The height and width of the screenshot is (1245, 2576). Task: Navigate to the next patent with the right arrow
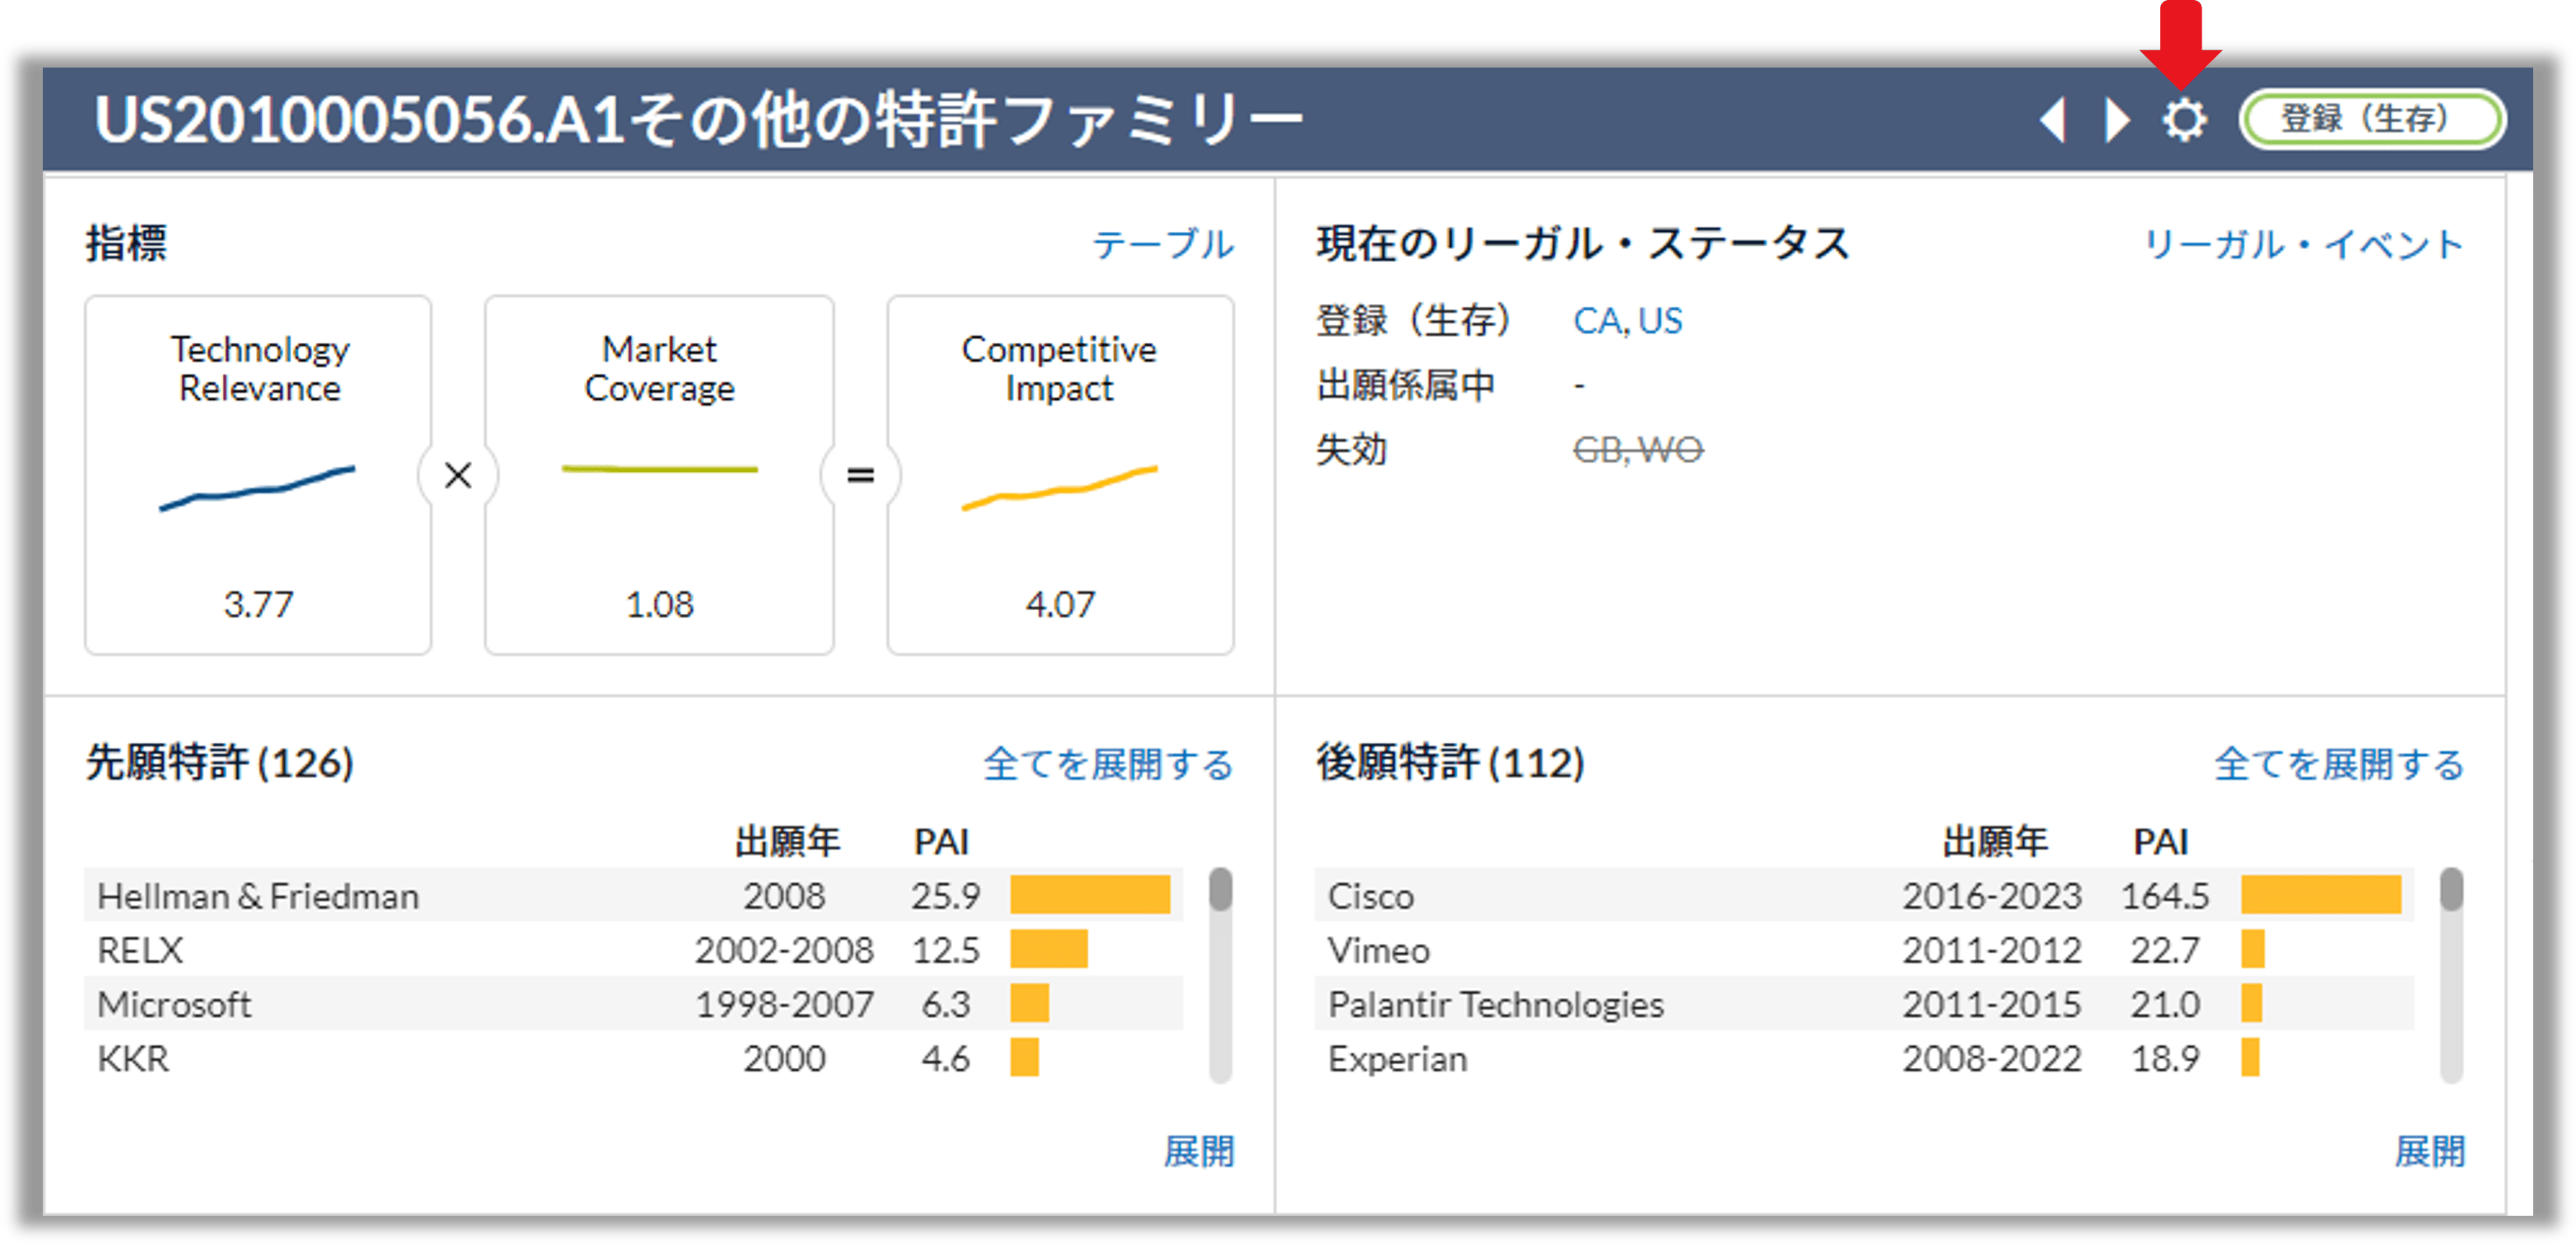click(x=2116, y=121)
